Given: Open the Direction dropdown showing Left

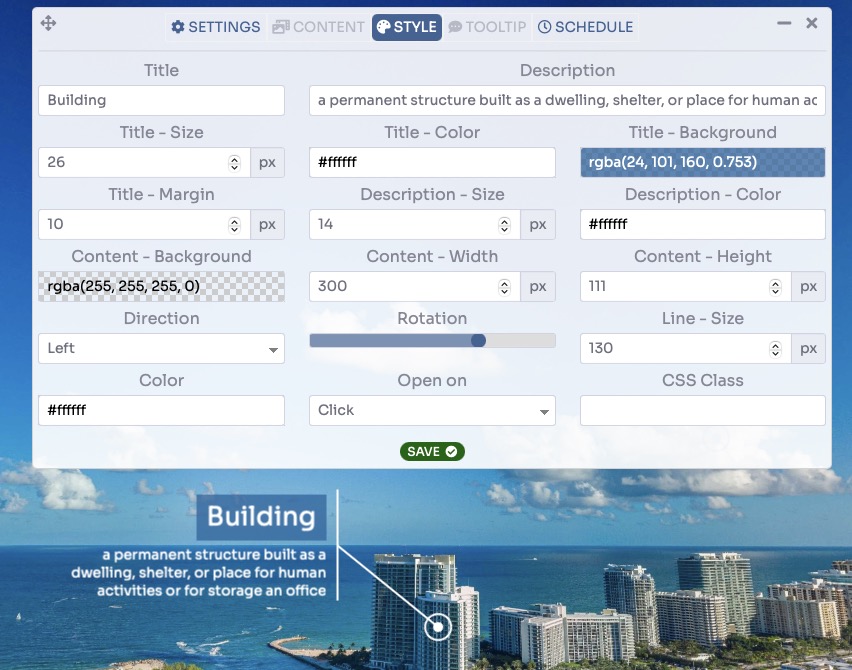Looking at the screenshot, I should pos(160,348).
